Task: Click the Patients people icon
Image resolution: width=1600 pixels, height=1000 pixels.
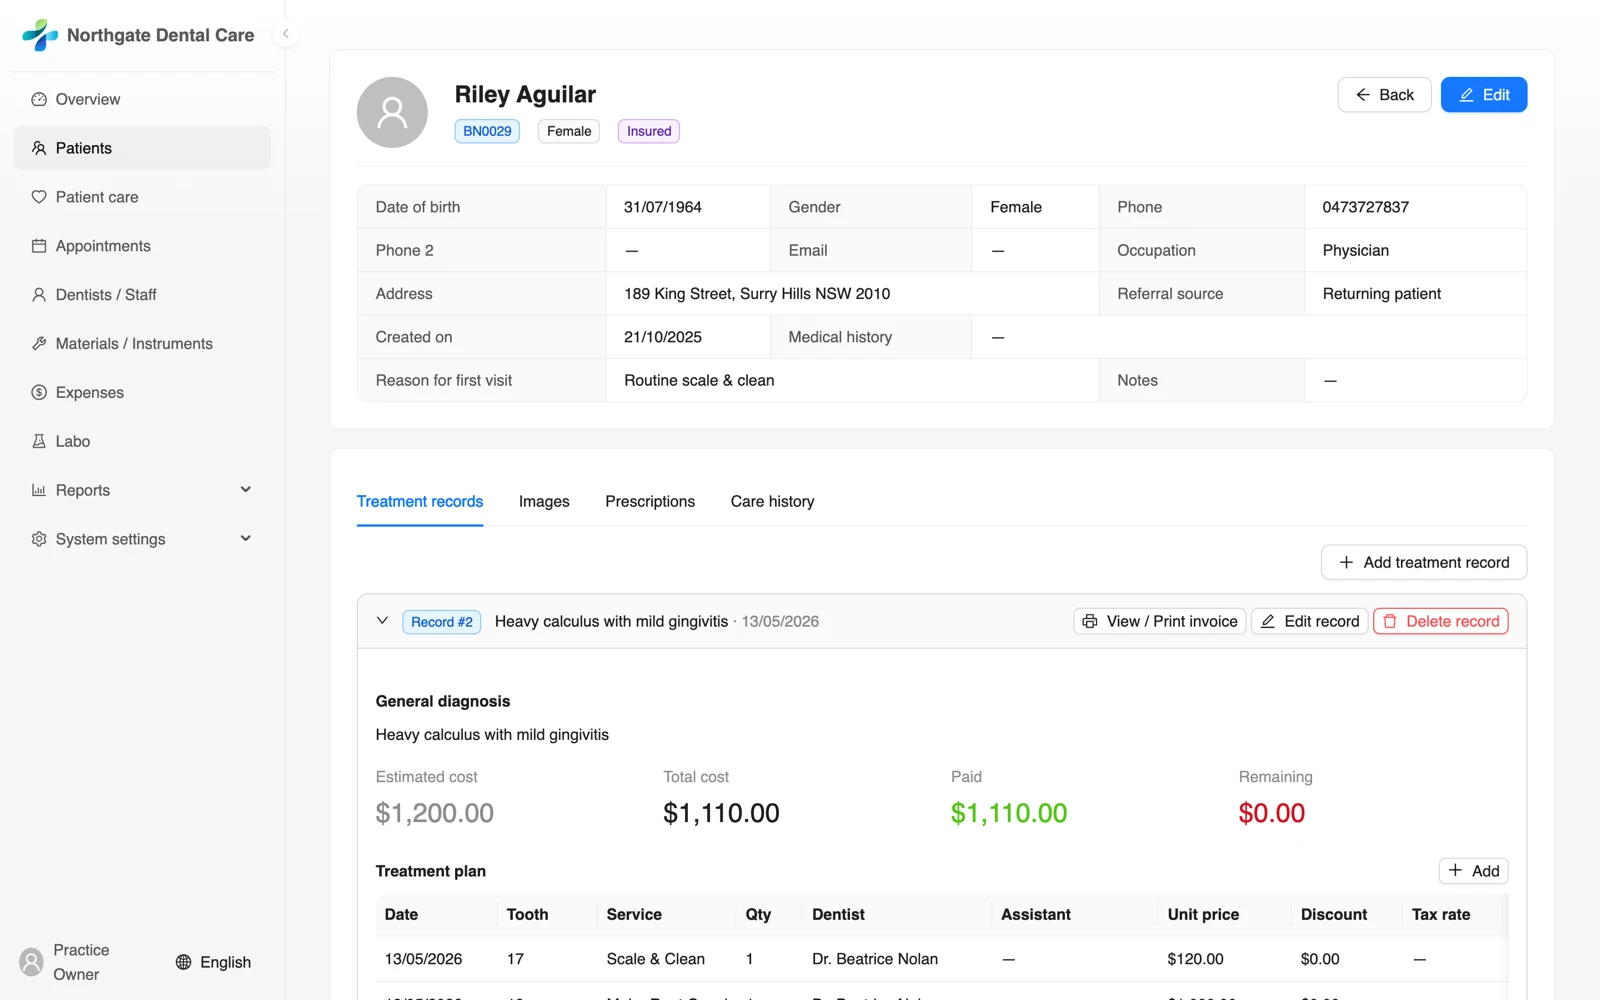Action: coord(39,148)
